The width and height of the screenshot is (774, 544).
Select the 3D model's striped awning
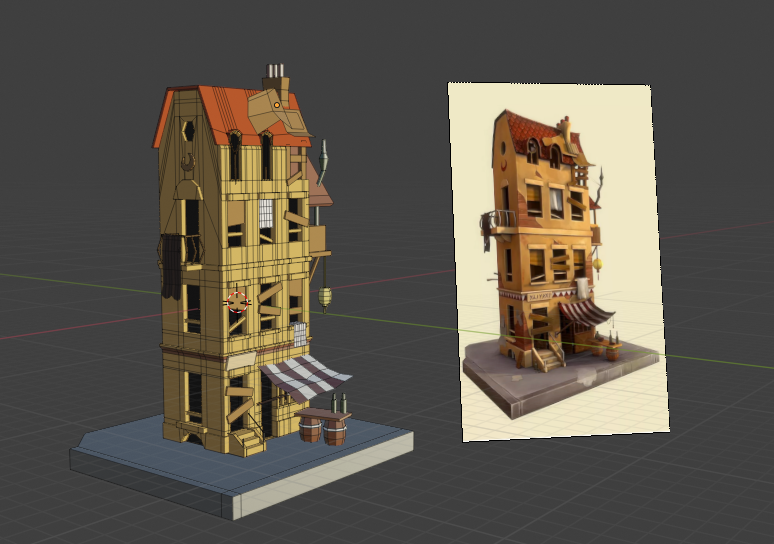[305, 377]
